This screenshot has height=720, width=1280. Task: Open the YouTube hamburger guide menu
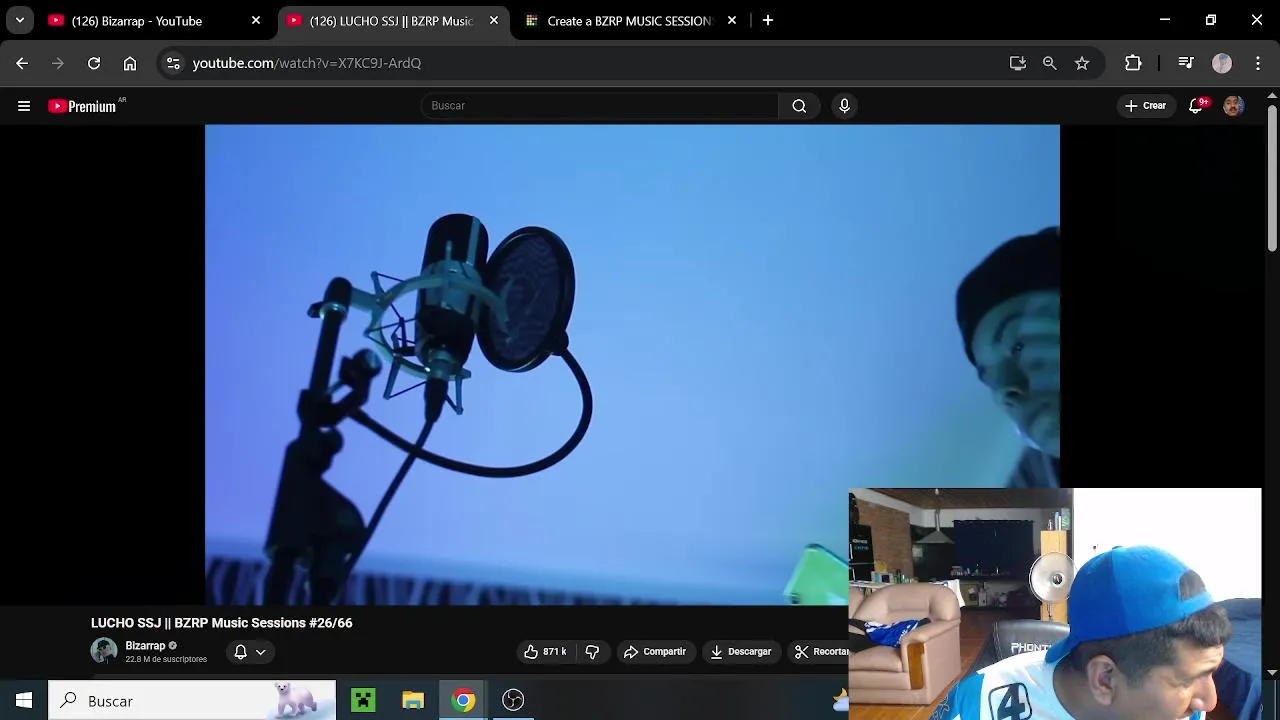24,106
